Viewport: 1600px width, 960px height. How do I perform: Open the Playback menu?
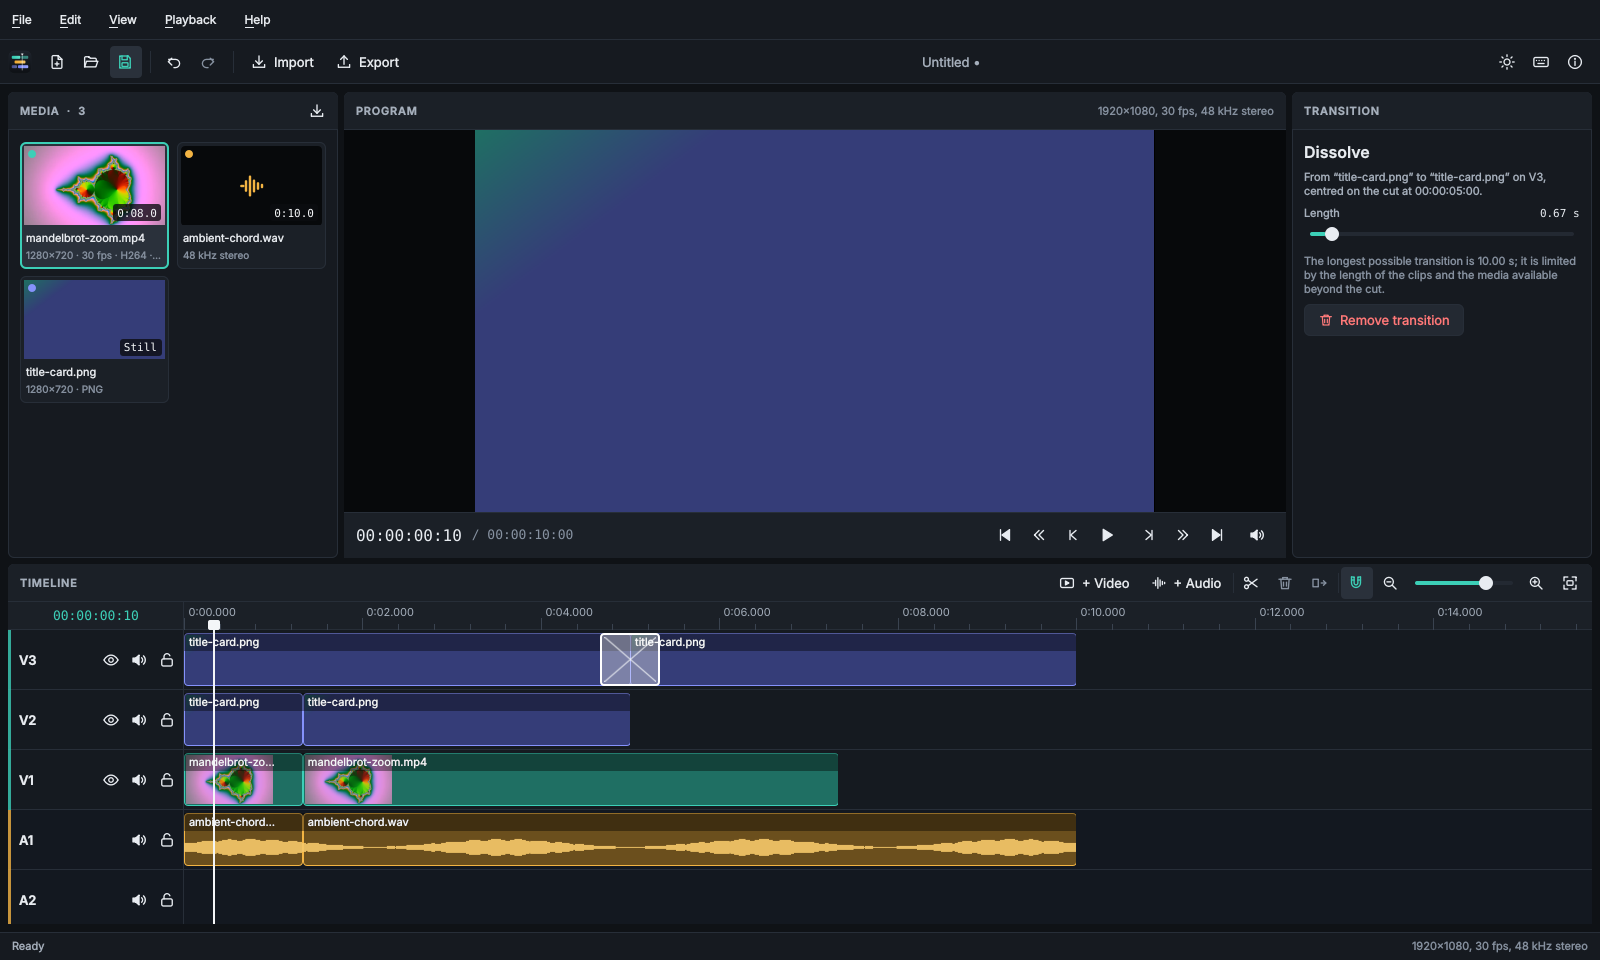click(190, 20)
